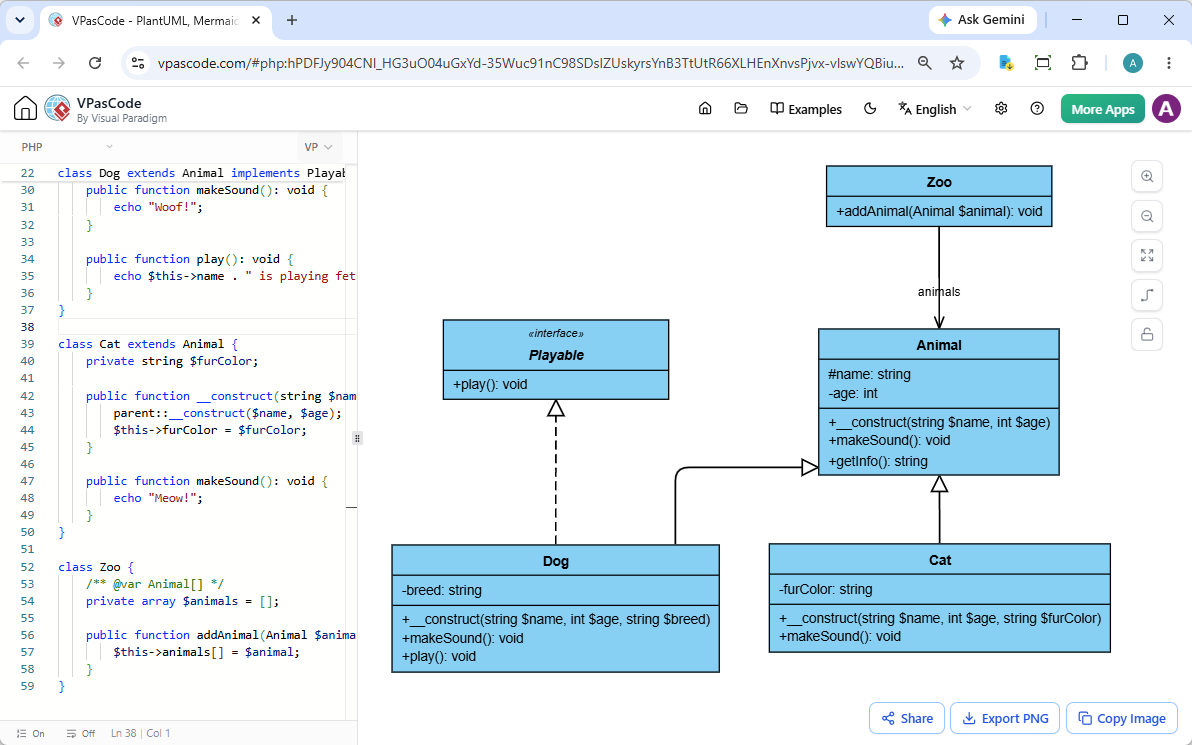Viewport: 1192px width, 745px height.
Task: Select the Cat class title
Action: [x=940, y=560]
